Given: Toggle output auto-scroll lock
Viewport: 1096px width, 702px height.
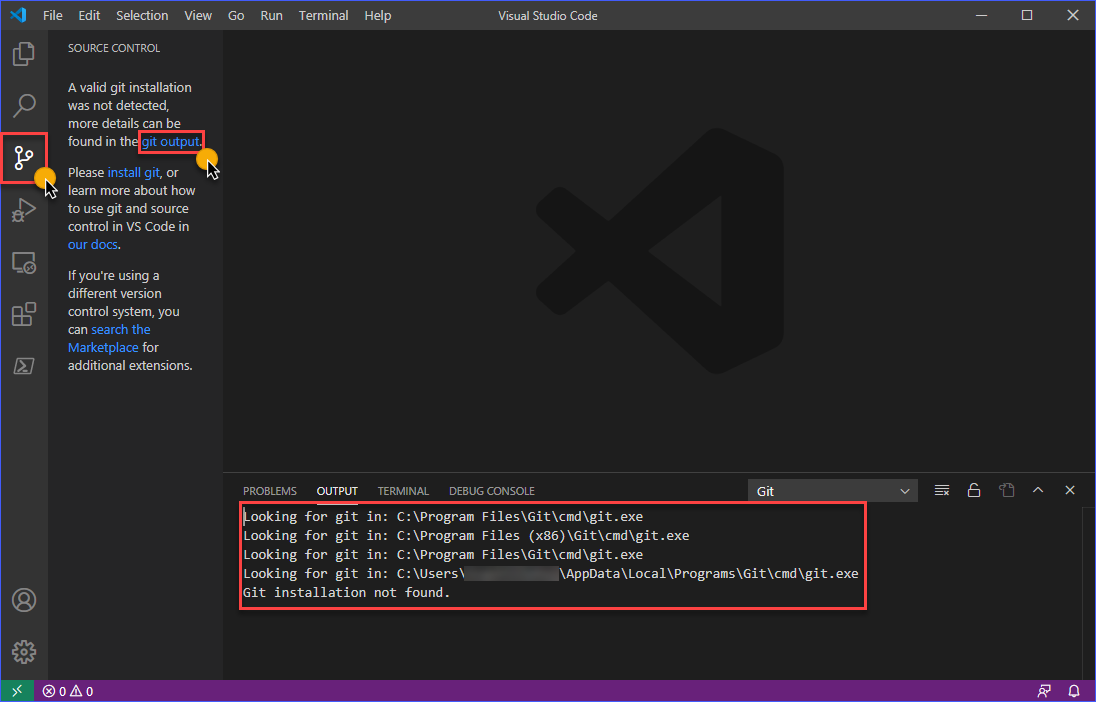Looking at the screenshot, I should click(x=974, y=490).
